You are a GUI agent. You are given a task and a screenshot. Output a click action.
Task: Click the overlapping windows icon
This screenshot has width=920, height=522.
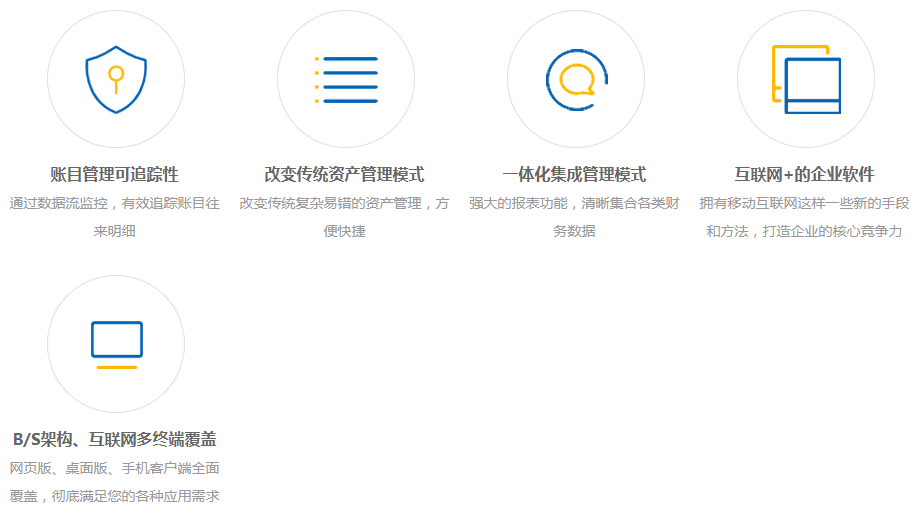tap(806, 80)
